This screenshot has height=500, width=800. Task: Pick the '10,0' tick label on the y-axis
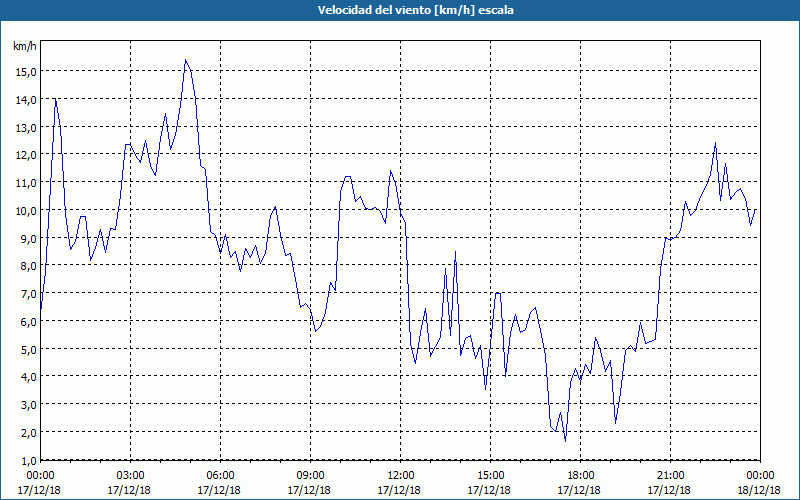tap(26, 211)
